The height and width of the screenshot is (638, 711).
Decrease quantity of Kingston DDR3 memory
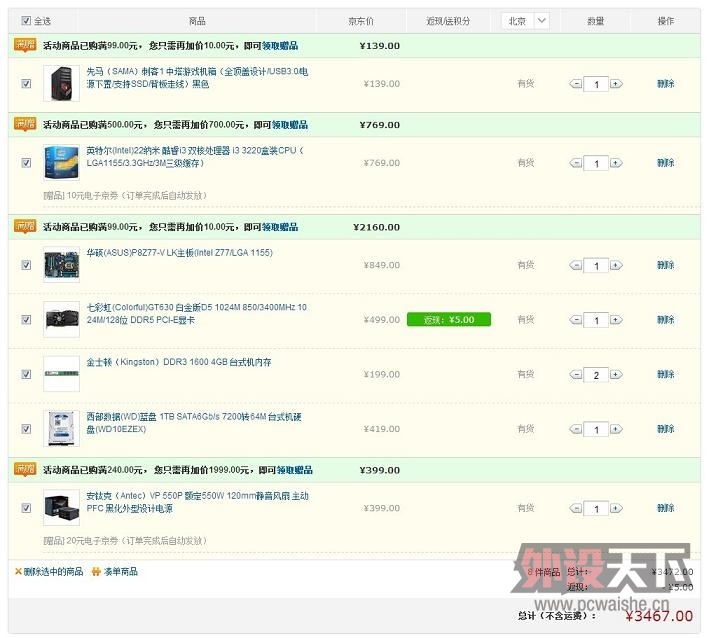tap(576, 375)
